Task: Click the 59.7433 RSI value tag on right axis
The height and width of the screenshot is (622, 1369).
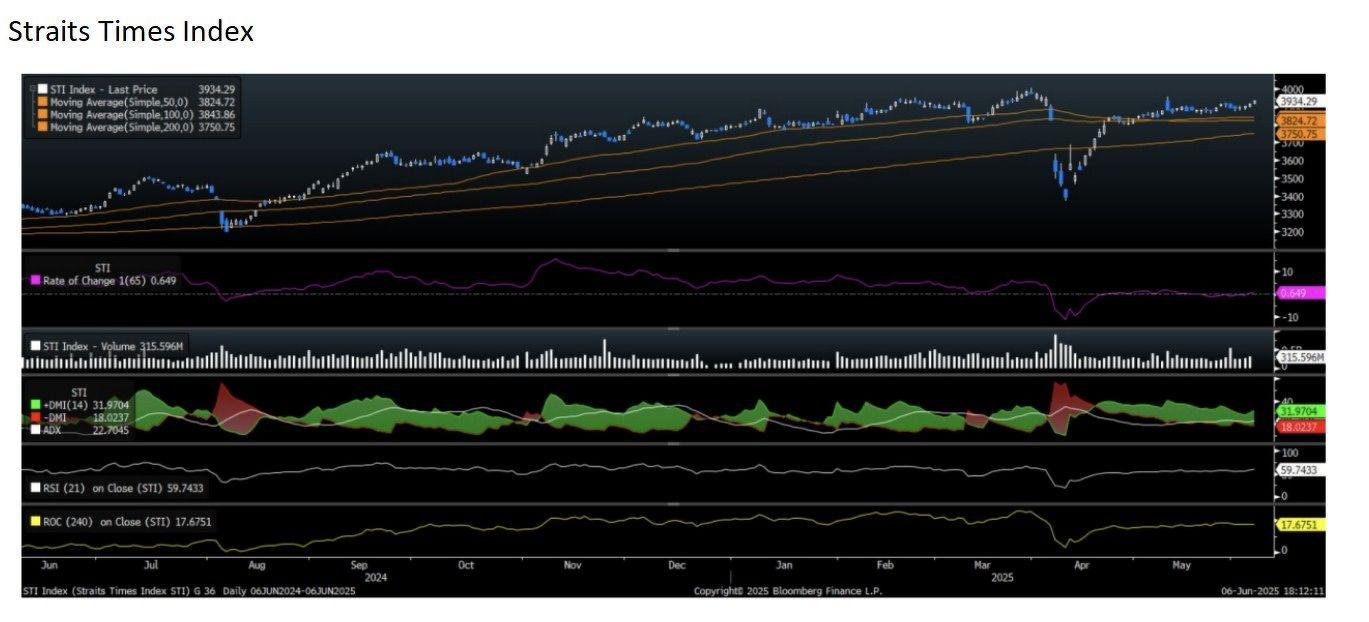Action: (1301, 469)
